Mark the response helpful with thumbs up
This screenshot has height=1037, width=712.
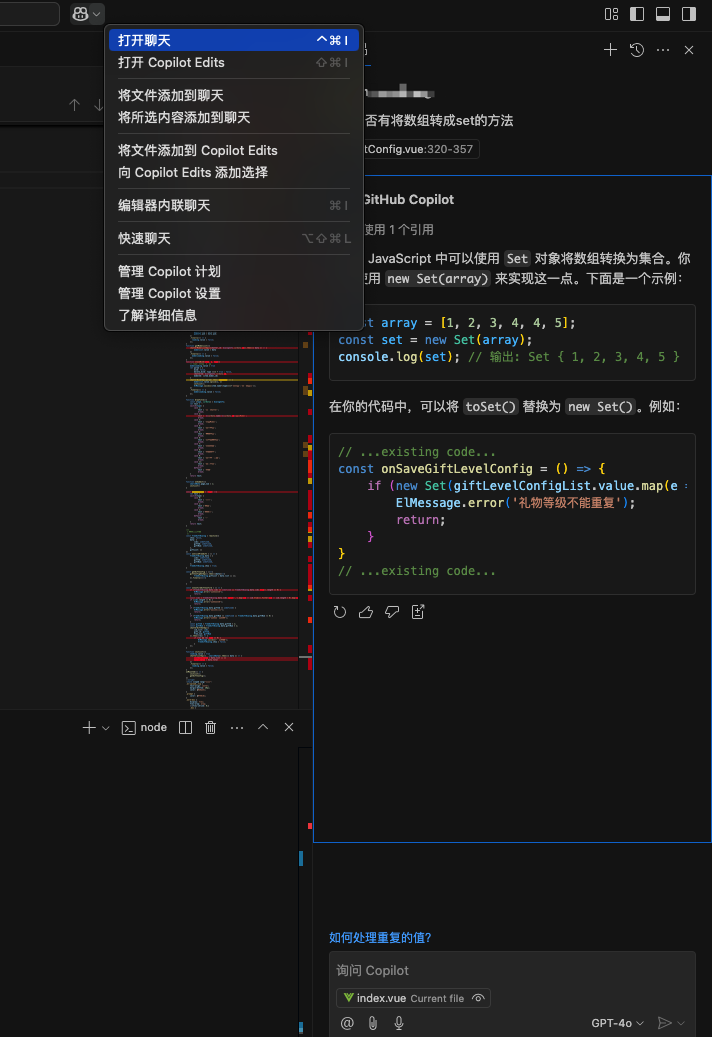[x=366, y=612]
